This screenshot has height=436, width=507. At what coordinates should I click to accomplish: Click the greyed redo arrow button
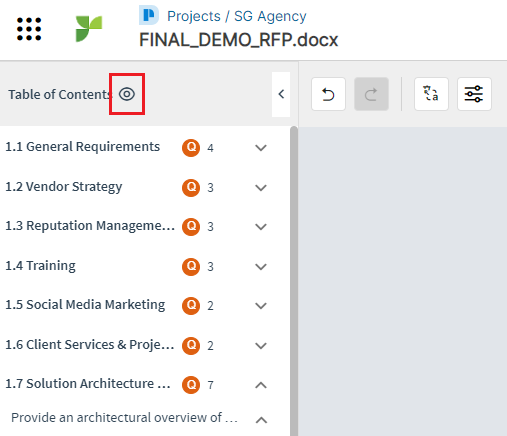tap(371, 94)
